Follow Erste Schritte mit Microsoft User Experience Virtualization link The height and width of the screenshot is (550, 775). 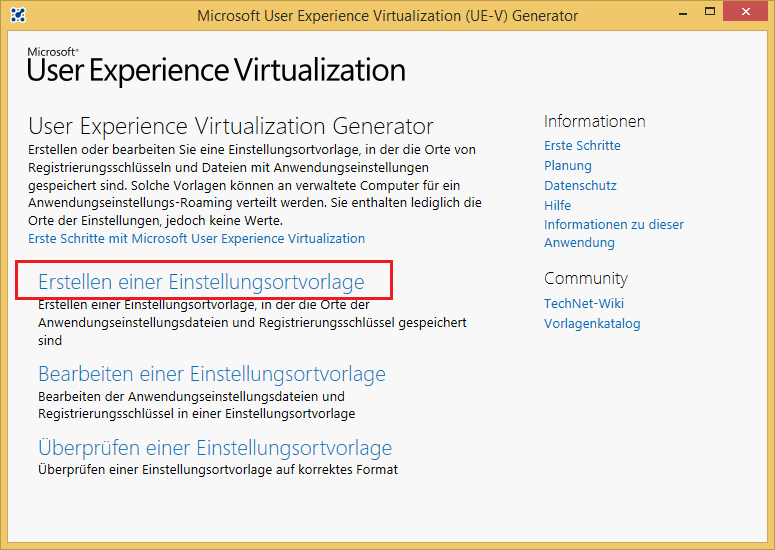[196, 239]
